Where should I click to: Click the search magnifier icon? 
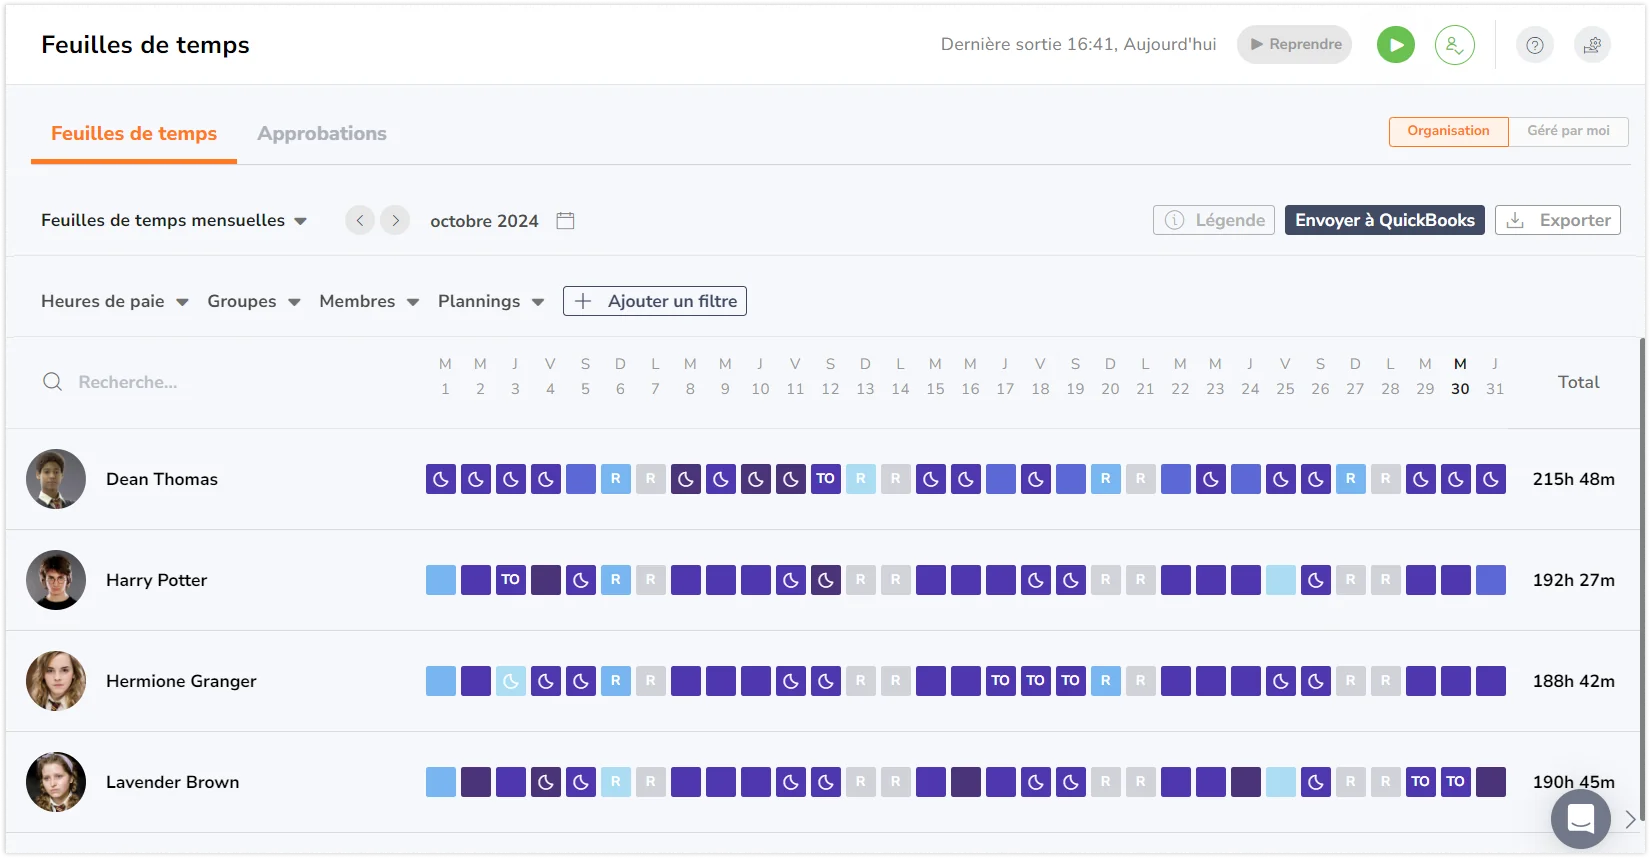tap(53, 382)
